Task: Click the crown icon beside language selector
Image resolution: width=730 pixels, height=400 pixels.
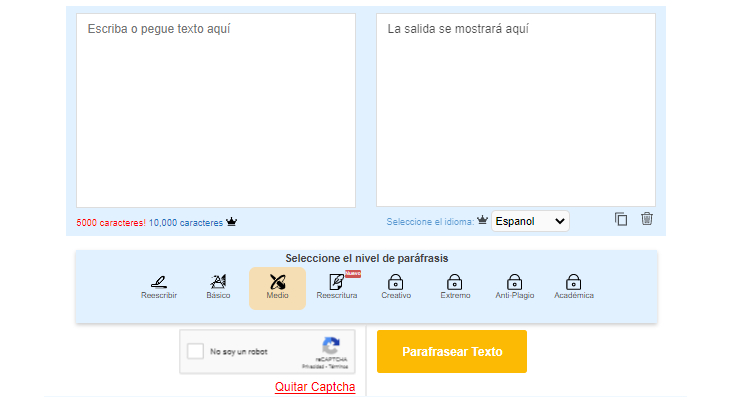Action: pos(482,221)
